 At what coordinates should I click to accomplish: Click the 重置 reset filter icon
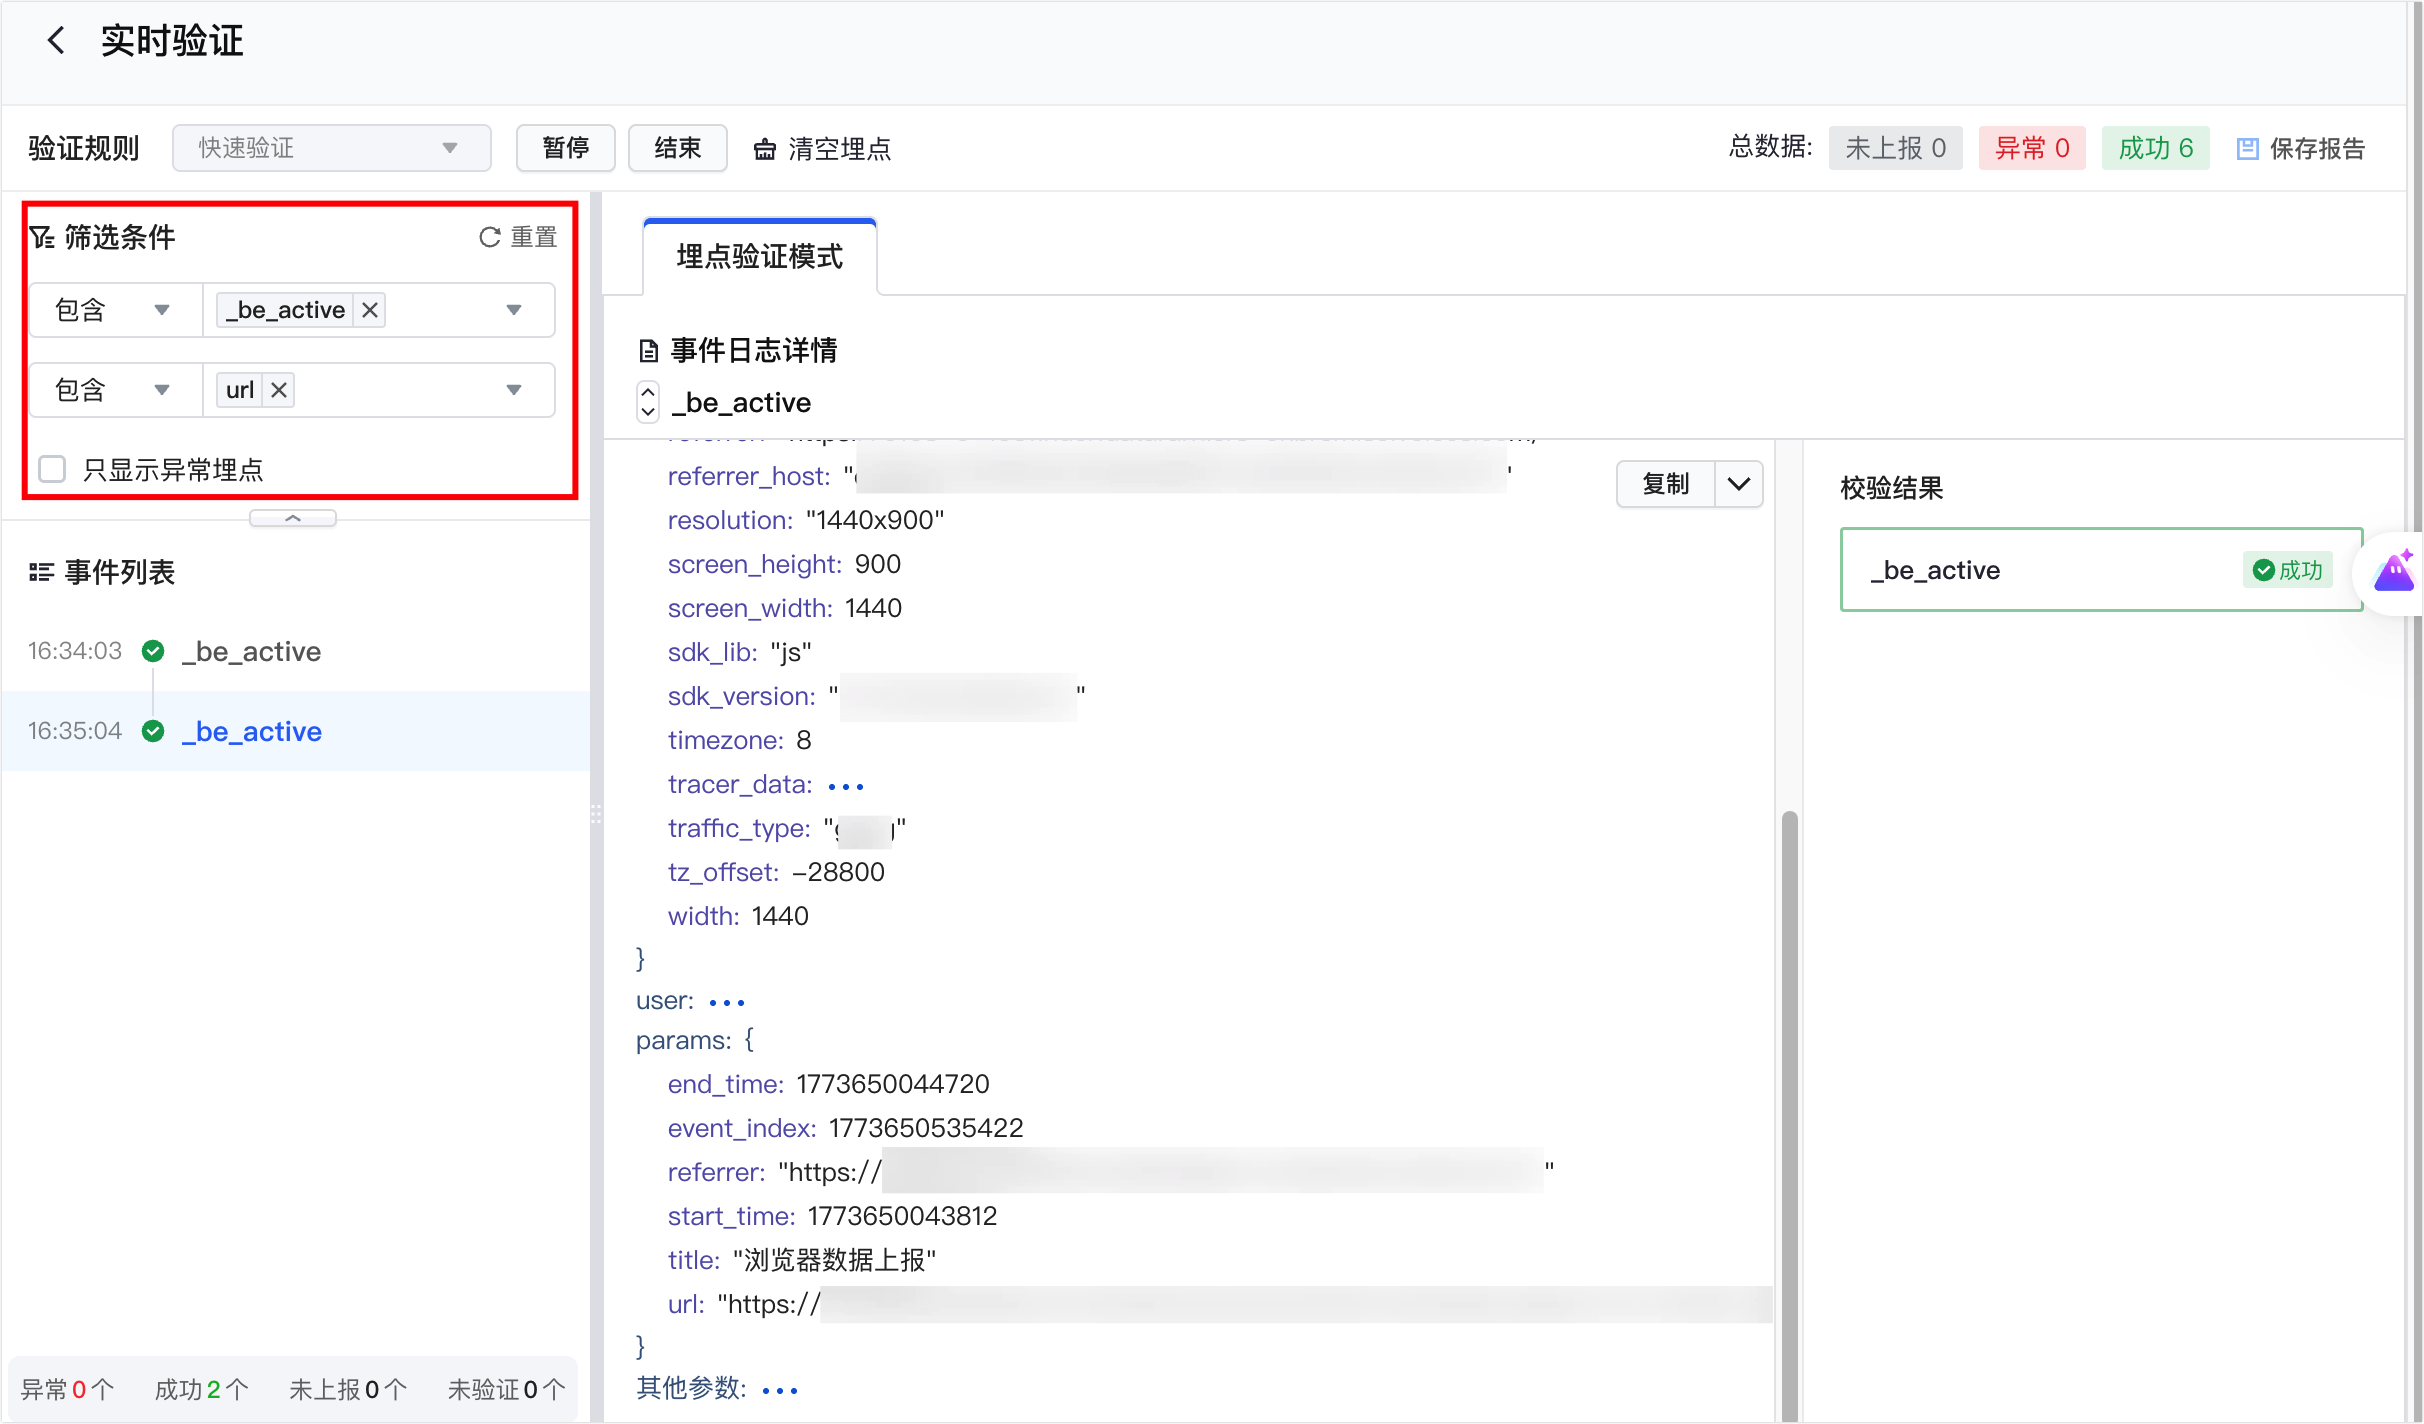(490, 237)
